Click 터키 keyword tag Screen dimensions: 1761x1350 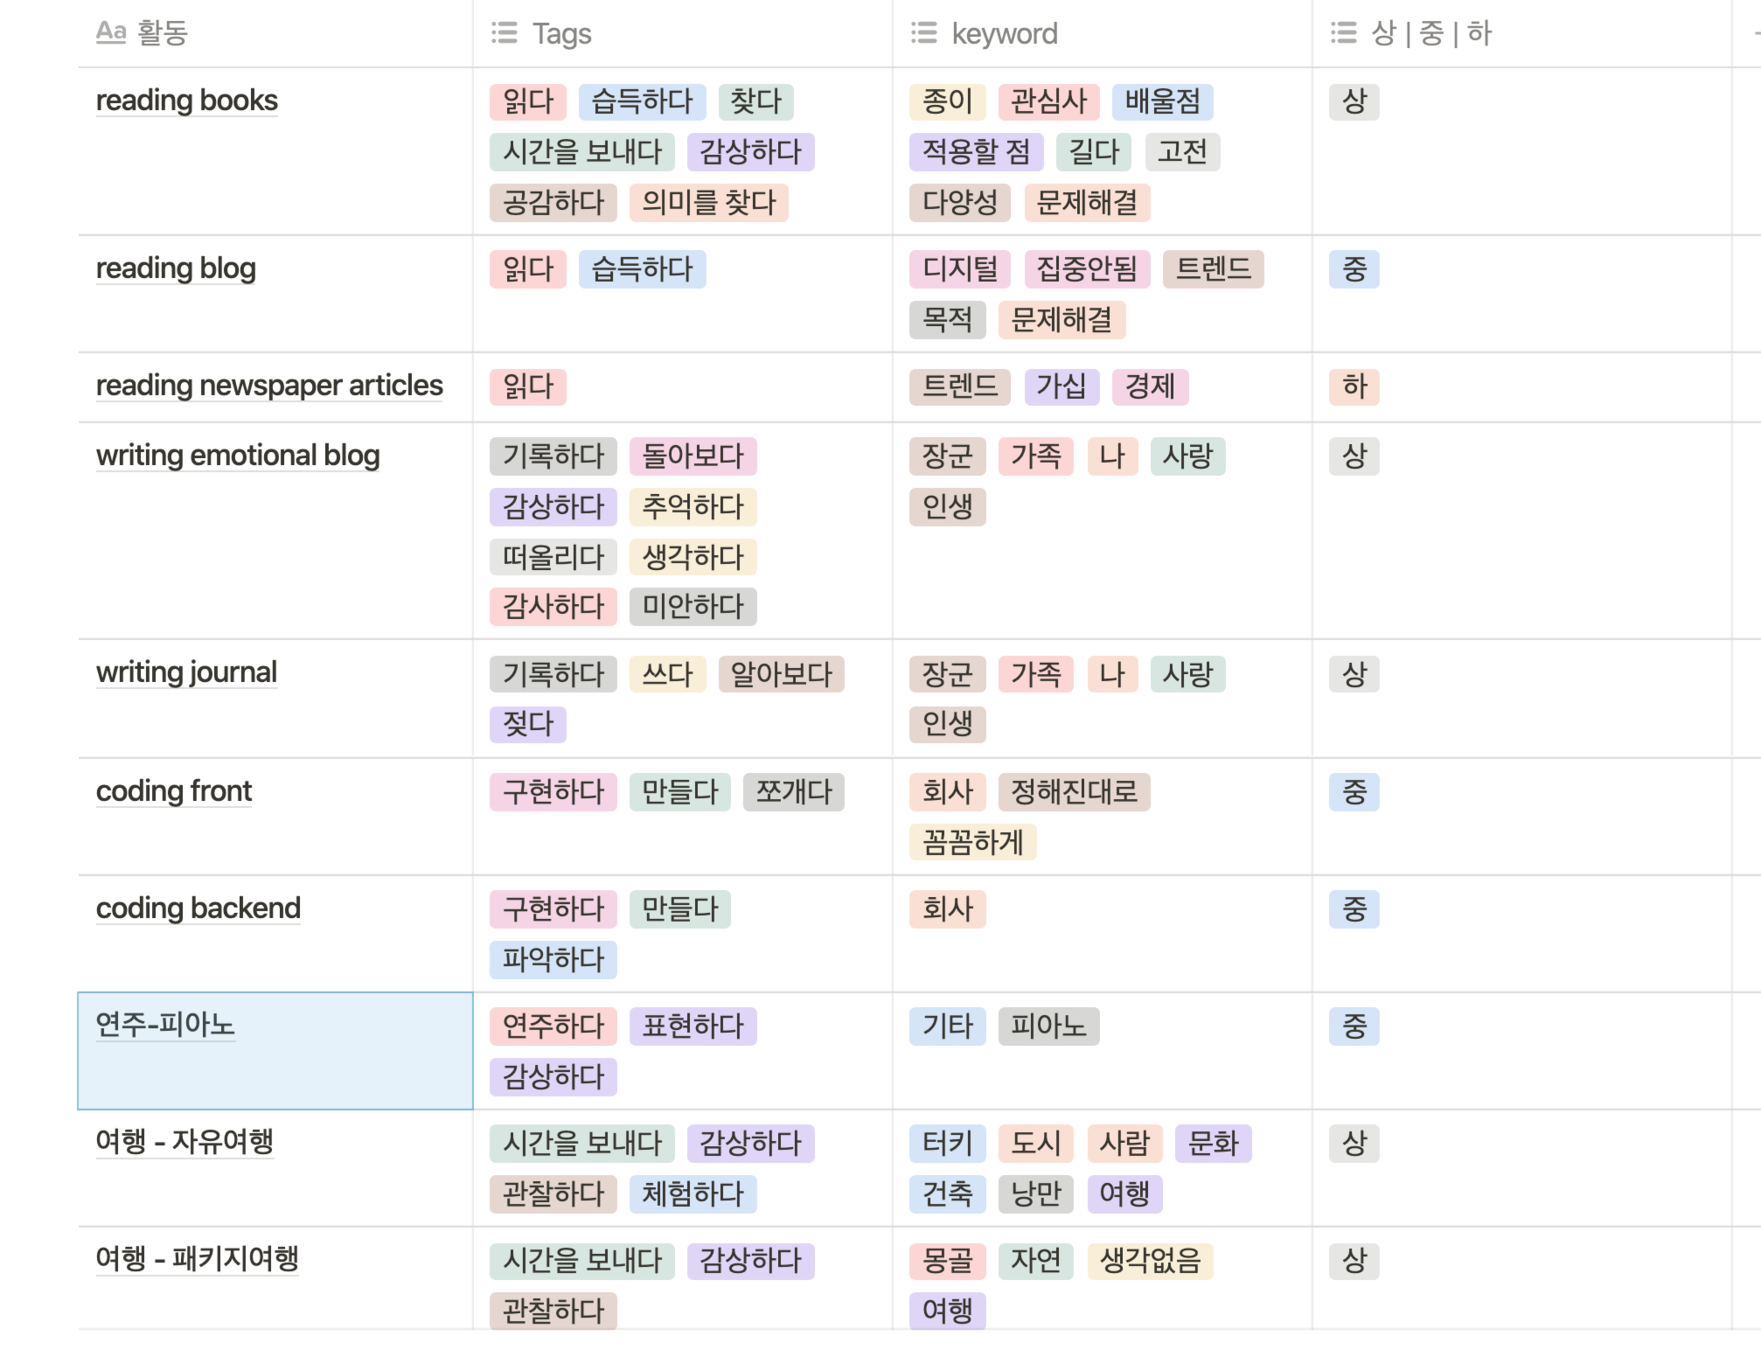click(947, 1143)
